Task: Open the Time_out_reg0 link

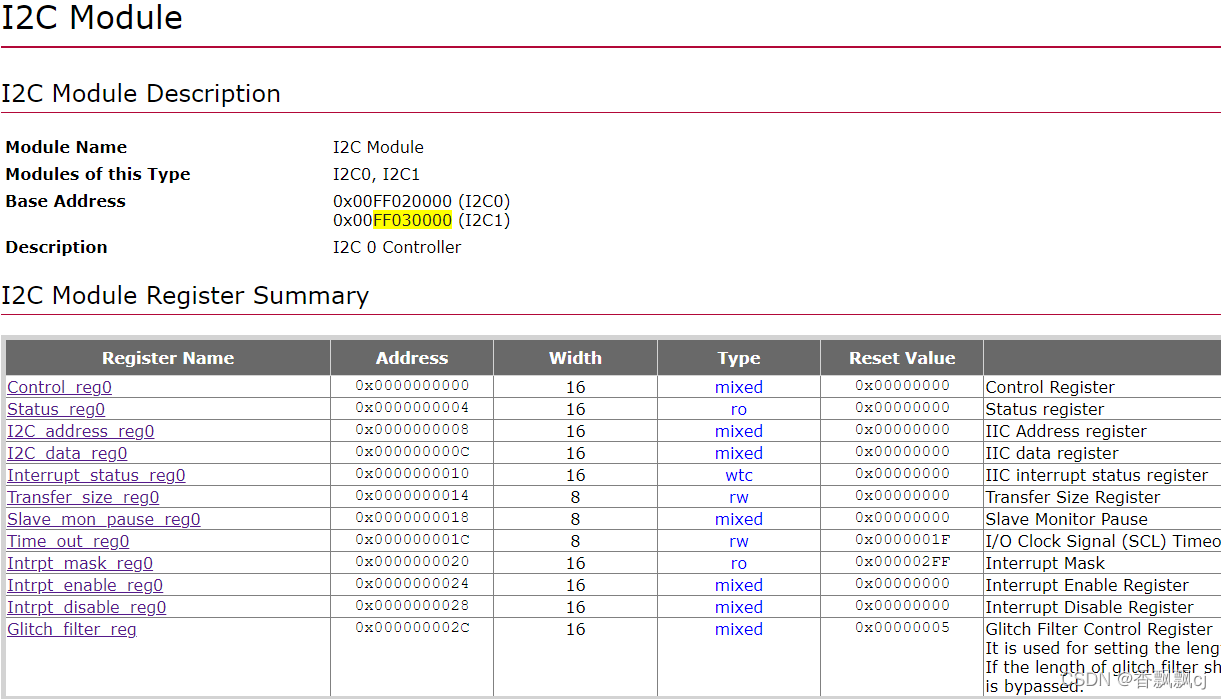Action: [x=68, y=541]
